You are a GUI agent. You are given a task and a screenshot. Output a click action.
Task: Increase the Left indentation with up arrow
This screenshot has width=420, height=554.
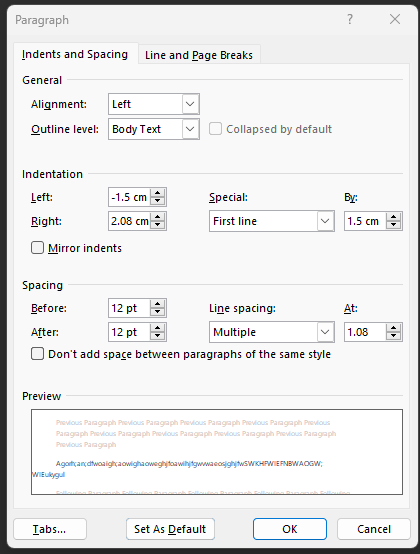click(x=158, y=193)
